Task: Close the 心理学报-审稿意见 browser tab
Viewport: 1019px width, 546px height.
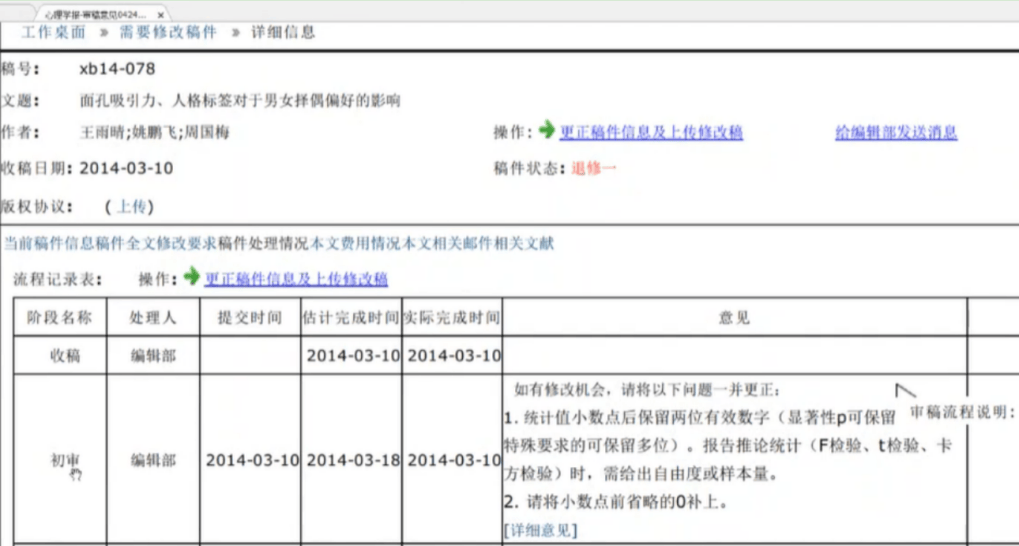Action: coord(161,16)
